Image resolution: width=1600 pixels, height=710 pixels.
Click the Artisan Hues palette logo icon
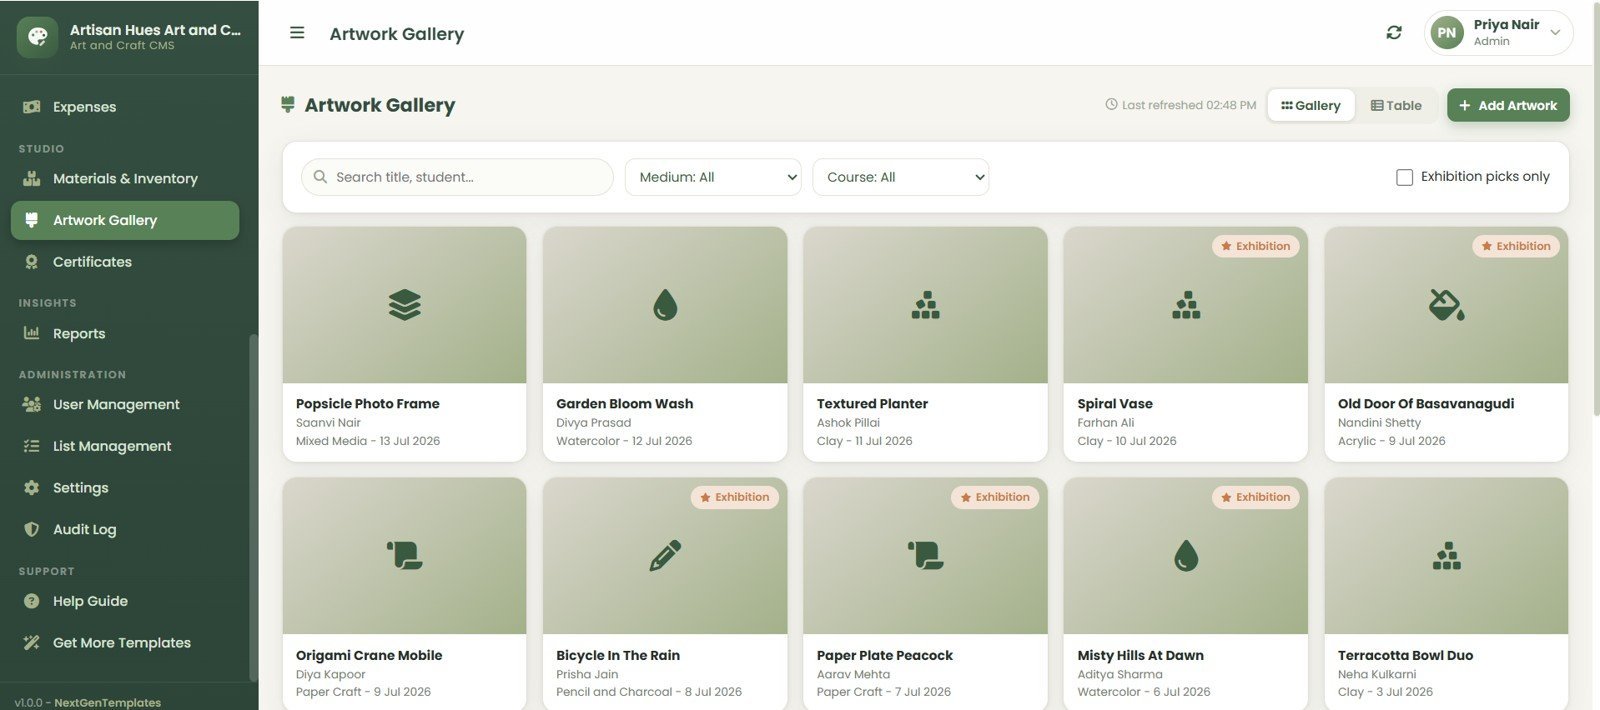37,37
